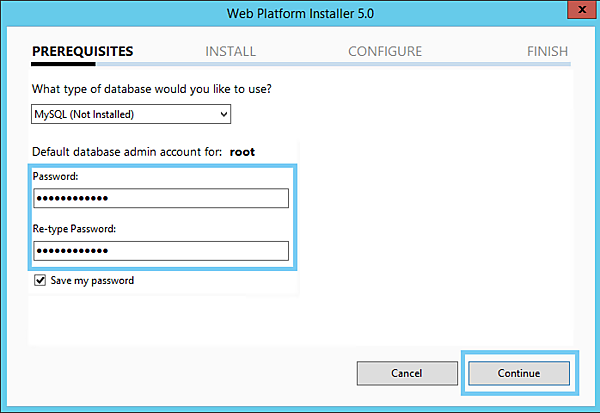Select the CONFIGURE step heading
This screenshot has height=413, width=600.
click(x=385, y=51)
